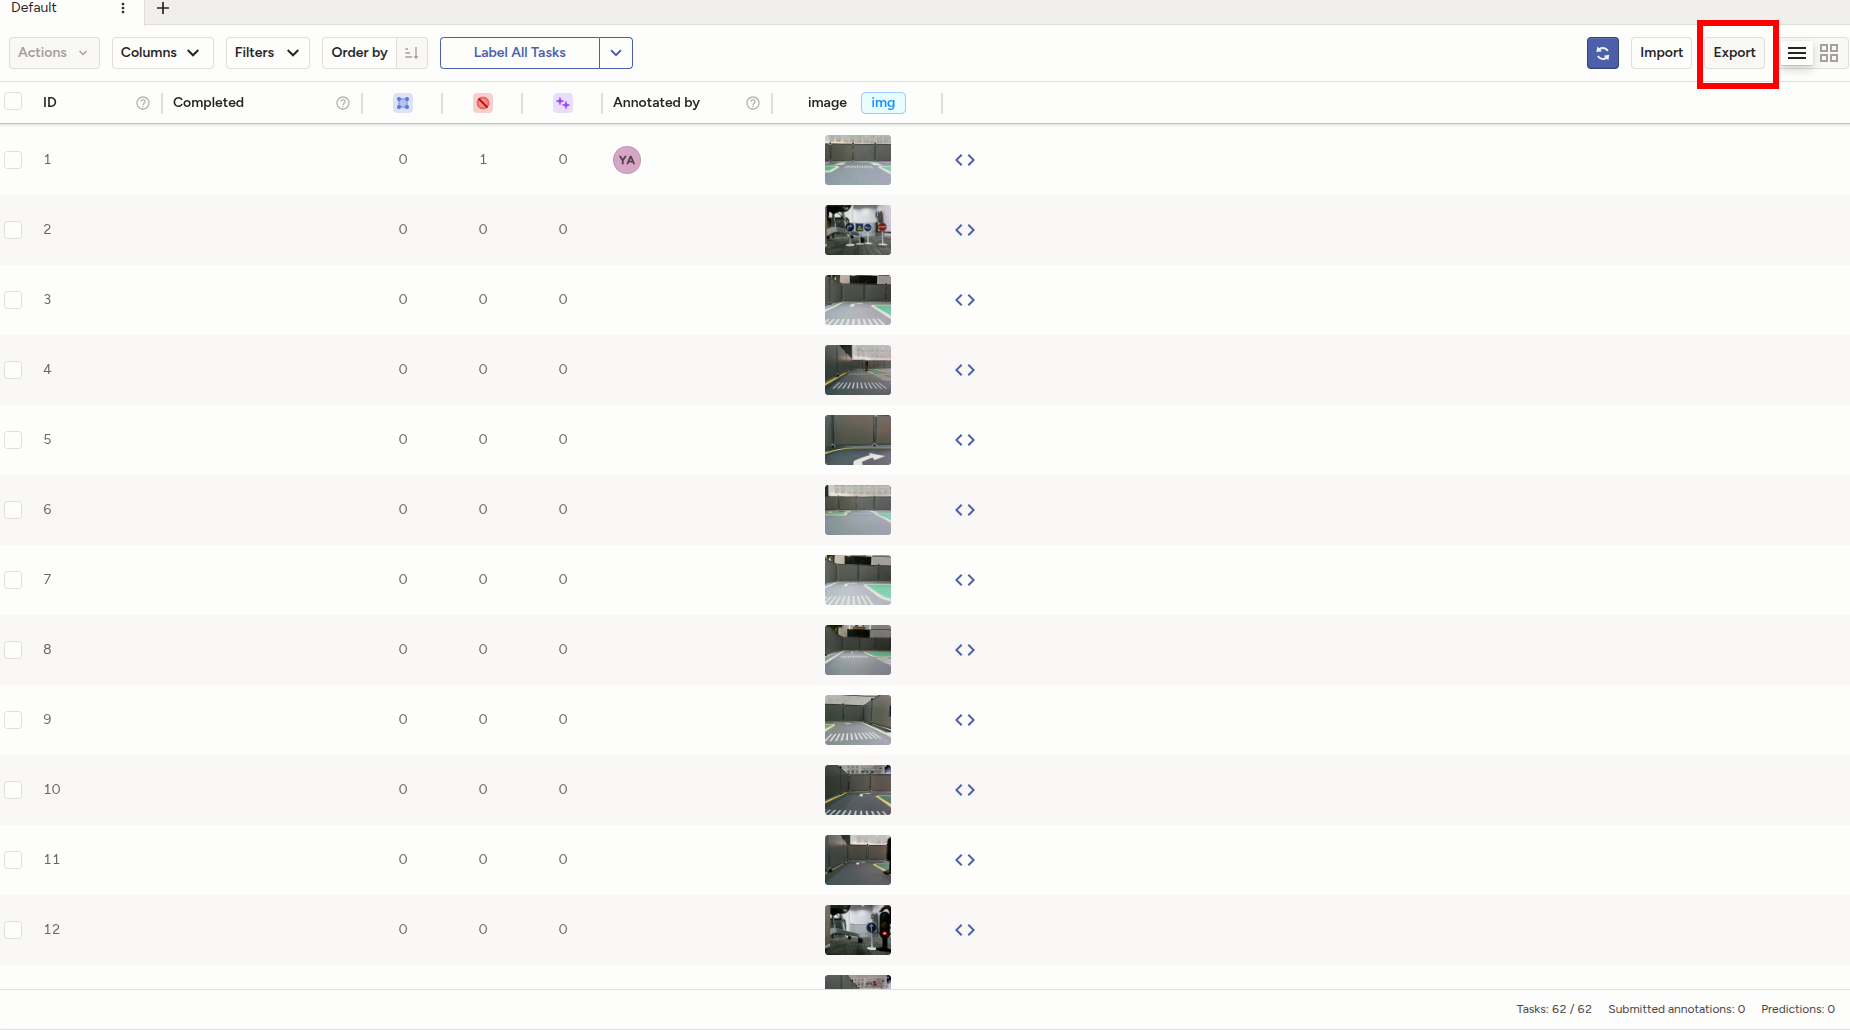Add a new tab with plus button
This screenshot has height=1030, width=1850.
pyautogui.click(x=163, y=8)
